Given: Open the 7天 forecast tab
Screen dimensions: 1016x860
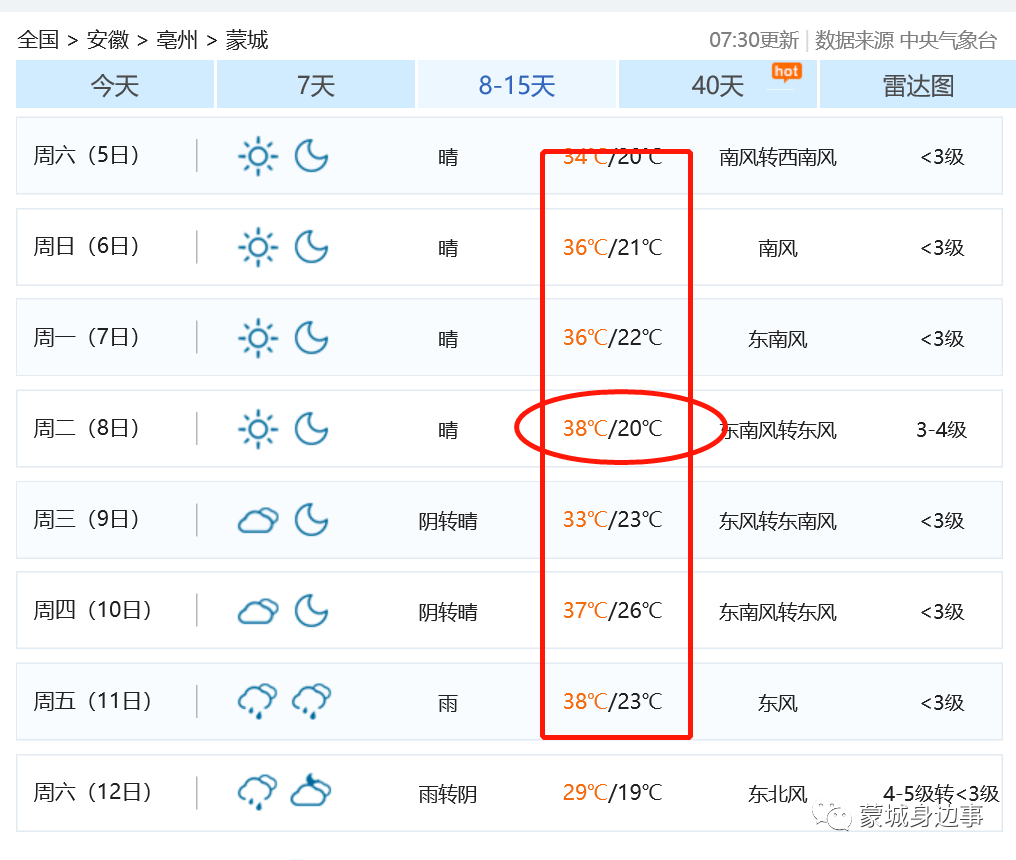Looking at the screenshot, I should 316,85.
